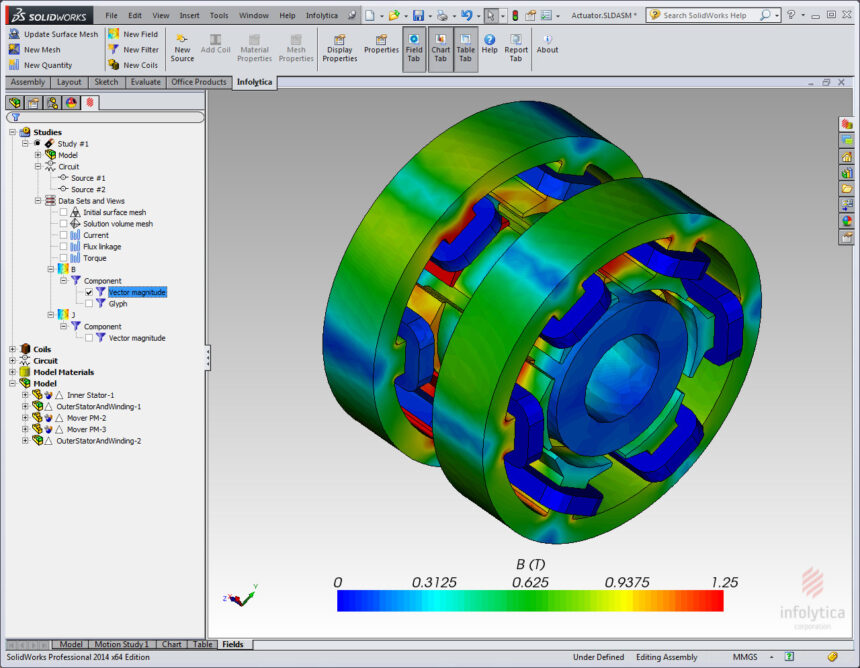
Task: Uncheck B Vector magnitude checkbox
Action: [89, 292]
